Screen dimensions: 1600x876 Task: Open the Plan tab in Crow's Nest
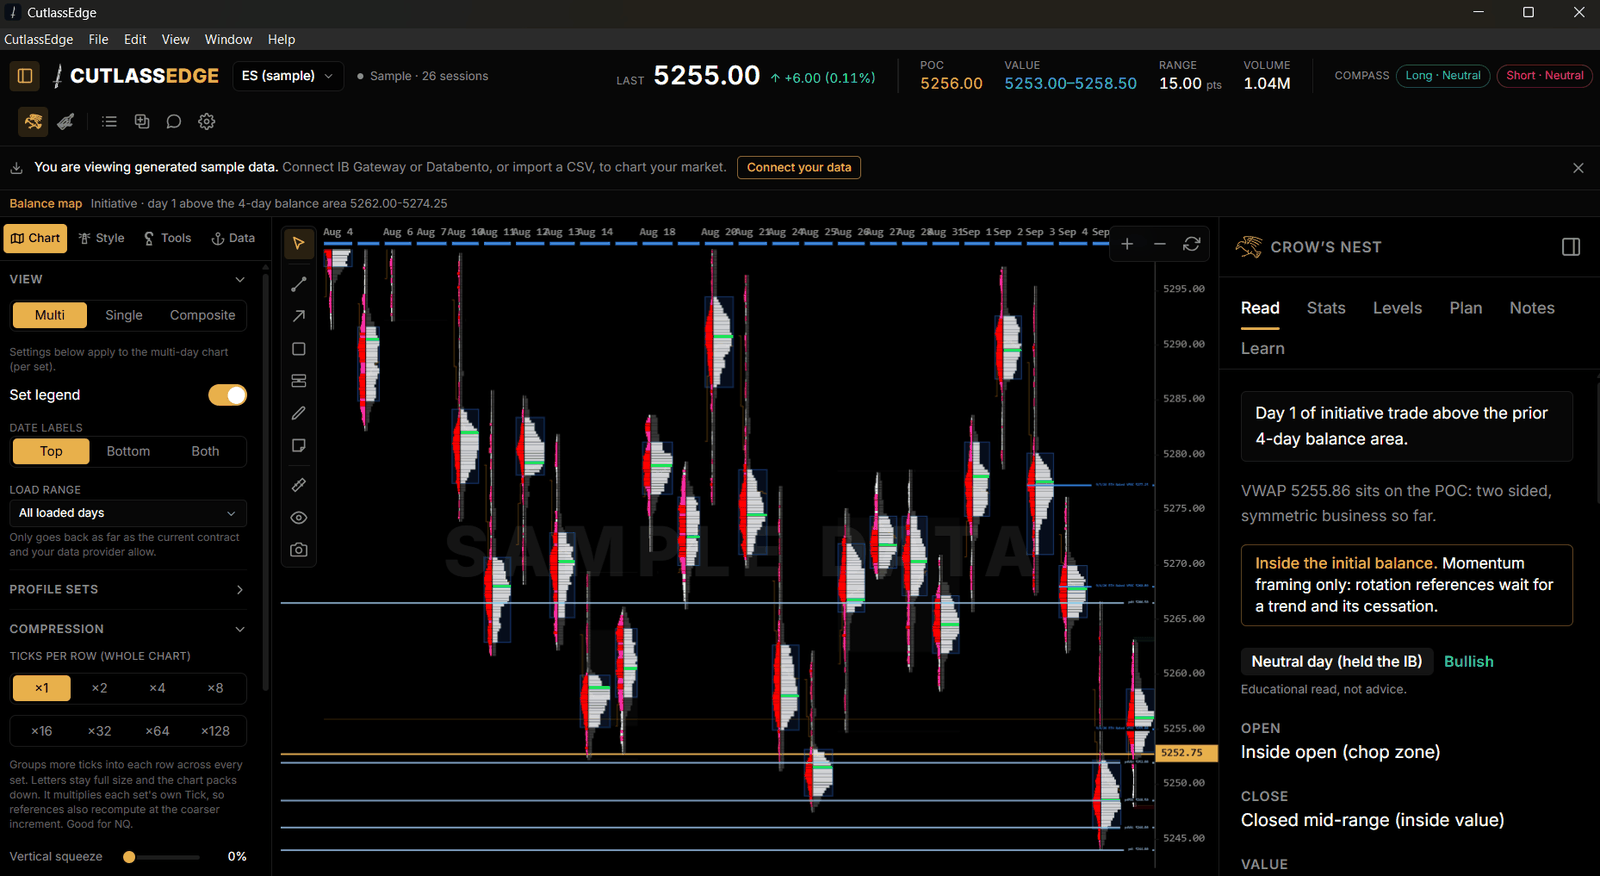pos(1466,308)
